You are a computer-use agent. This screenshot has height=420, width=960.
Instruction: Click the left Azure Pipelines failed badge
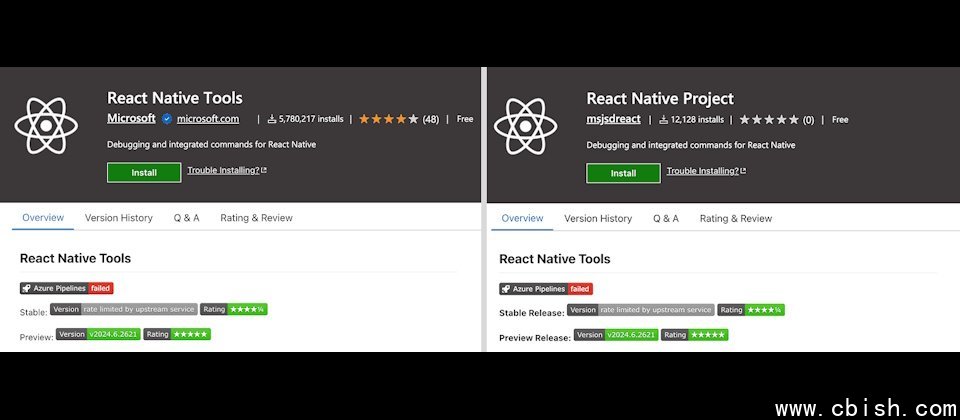[66, 288]
